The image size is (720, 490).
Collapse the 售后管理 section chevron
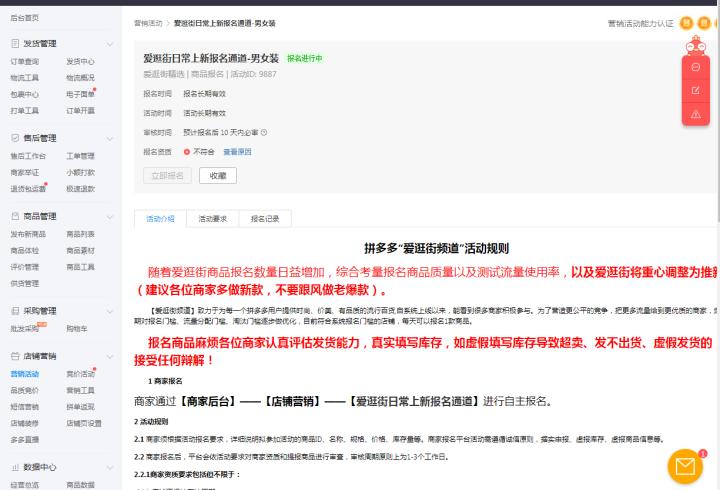(110, 138)
